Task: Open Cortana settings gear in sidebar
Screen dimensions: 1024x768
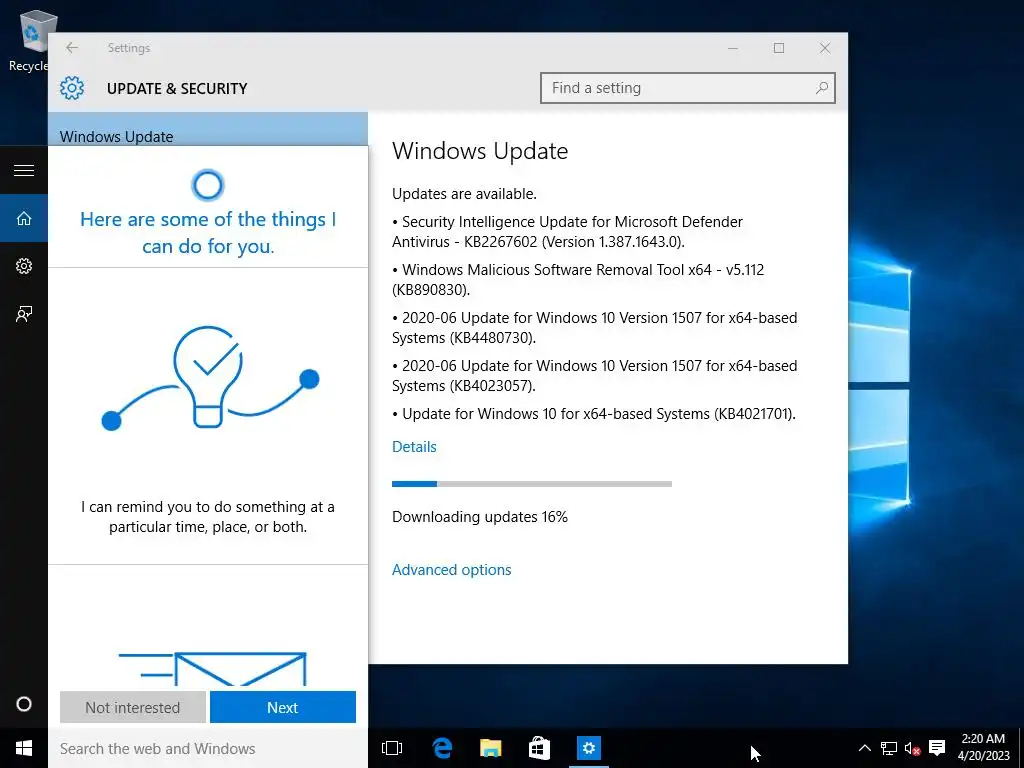Action: click(x=24, y=266)
